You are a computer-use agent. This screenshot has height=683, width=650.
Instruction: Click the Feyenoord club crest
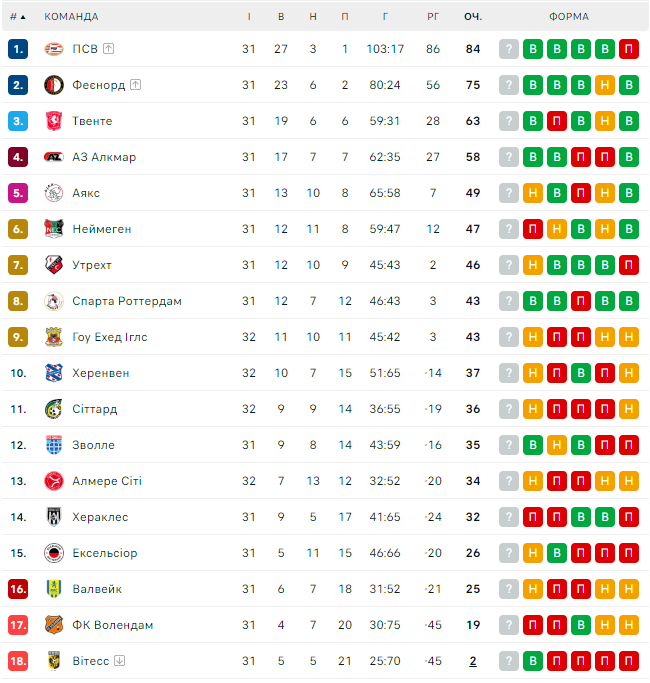point(54,85)
